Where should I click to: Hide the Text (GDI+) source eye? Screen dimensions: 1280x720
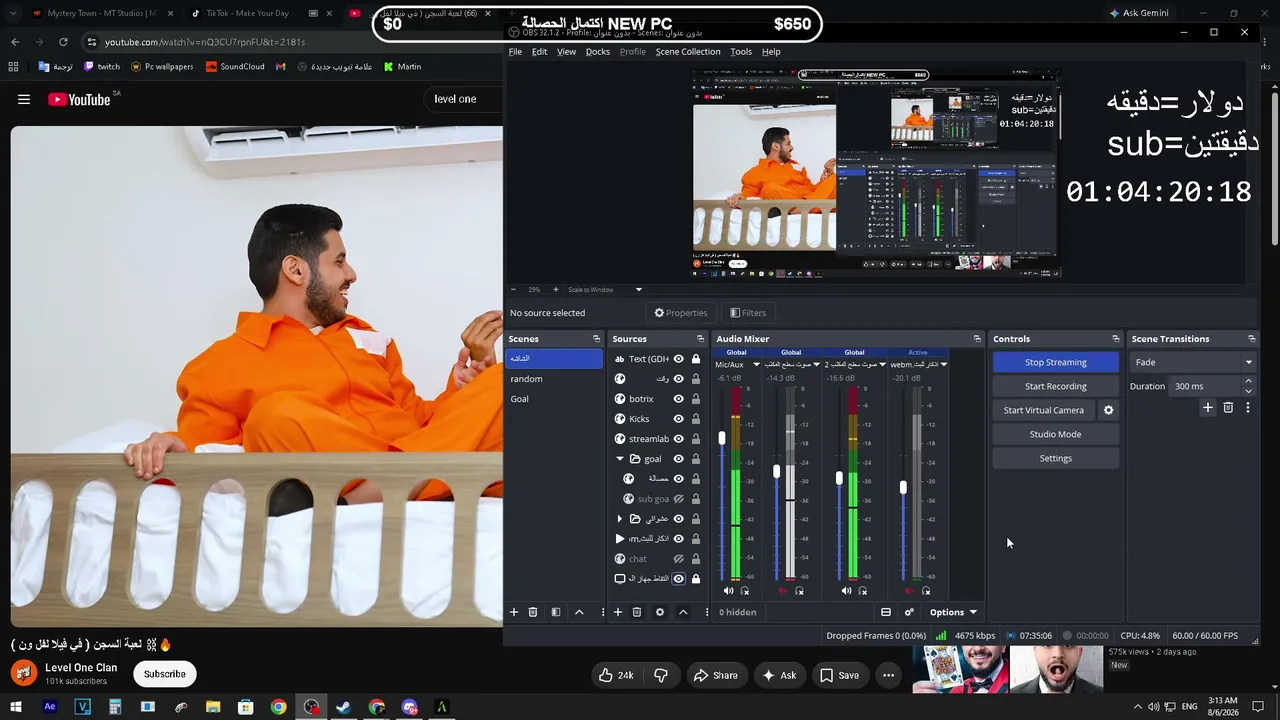coord(679,359)
